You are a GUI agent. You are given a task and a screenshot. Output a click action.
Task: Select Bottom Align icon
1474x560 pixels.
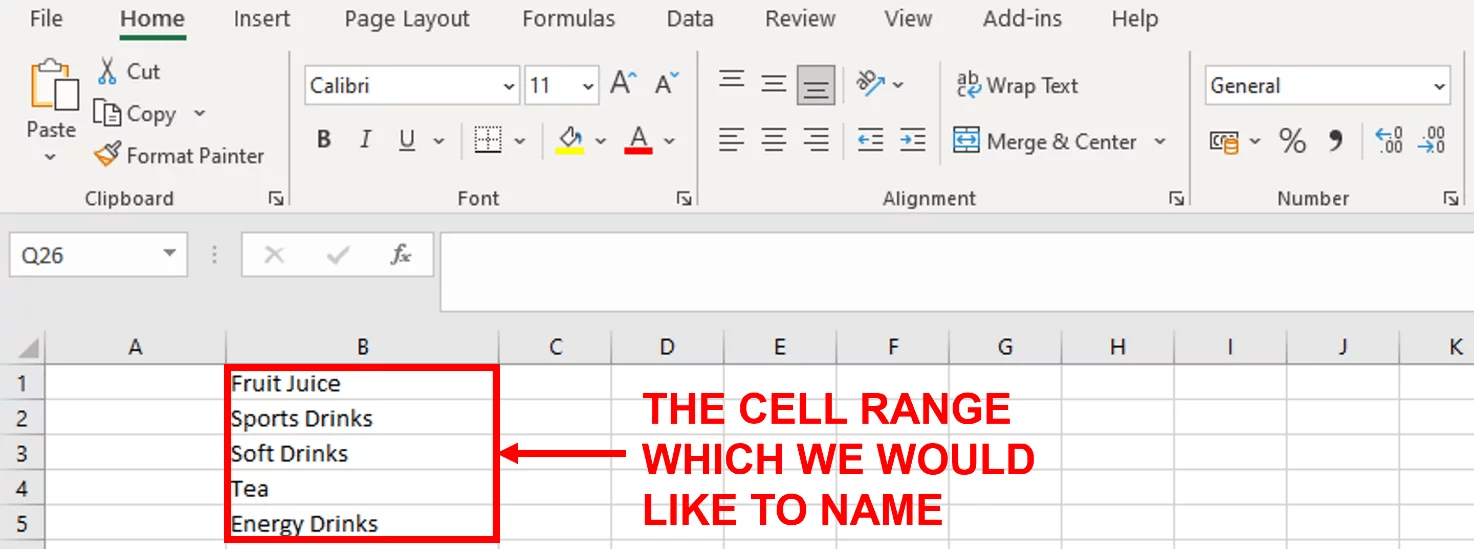coord(816,86)
